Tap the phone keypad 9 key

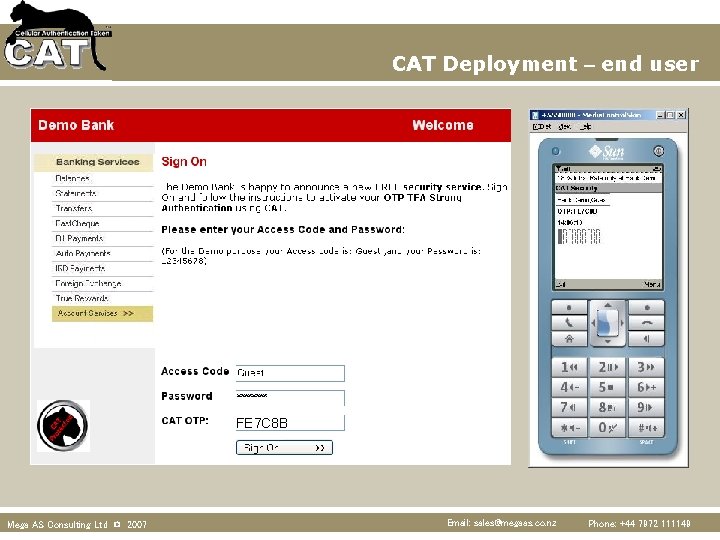pos(646,407)
